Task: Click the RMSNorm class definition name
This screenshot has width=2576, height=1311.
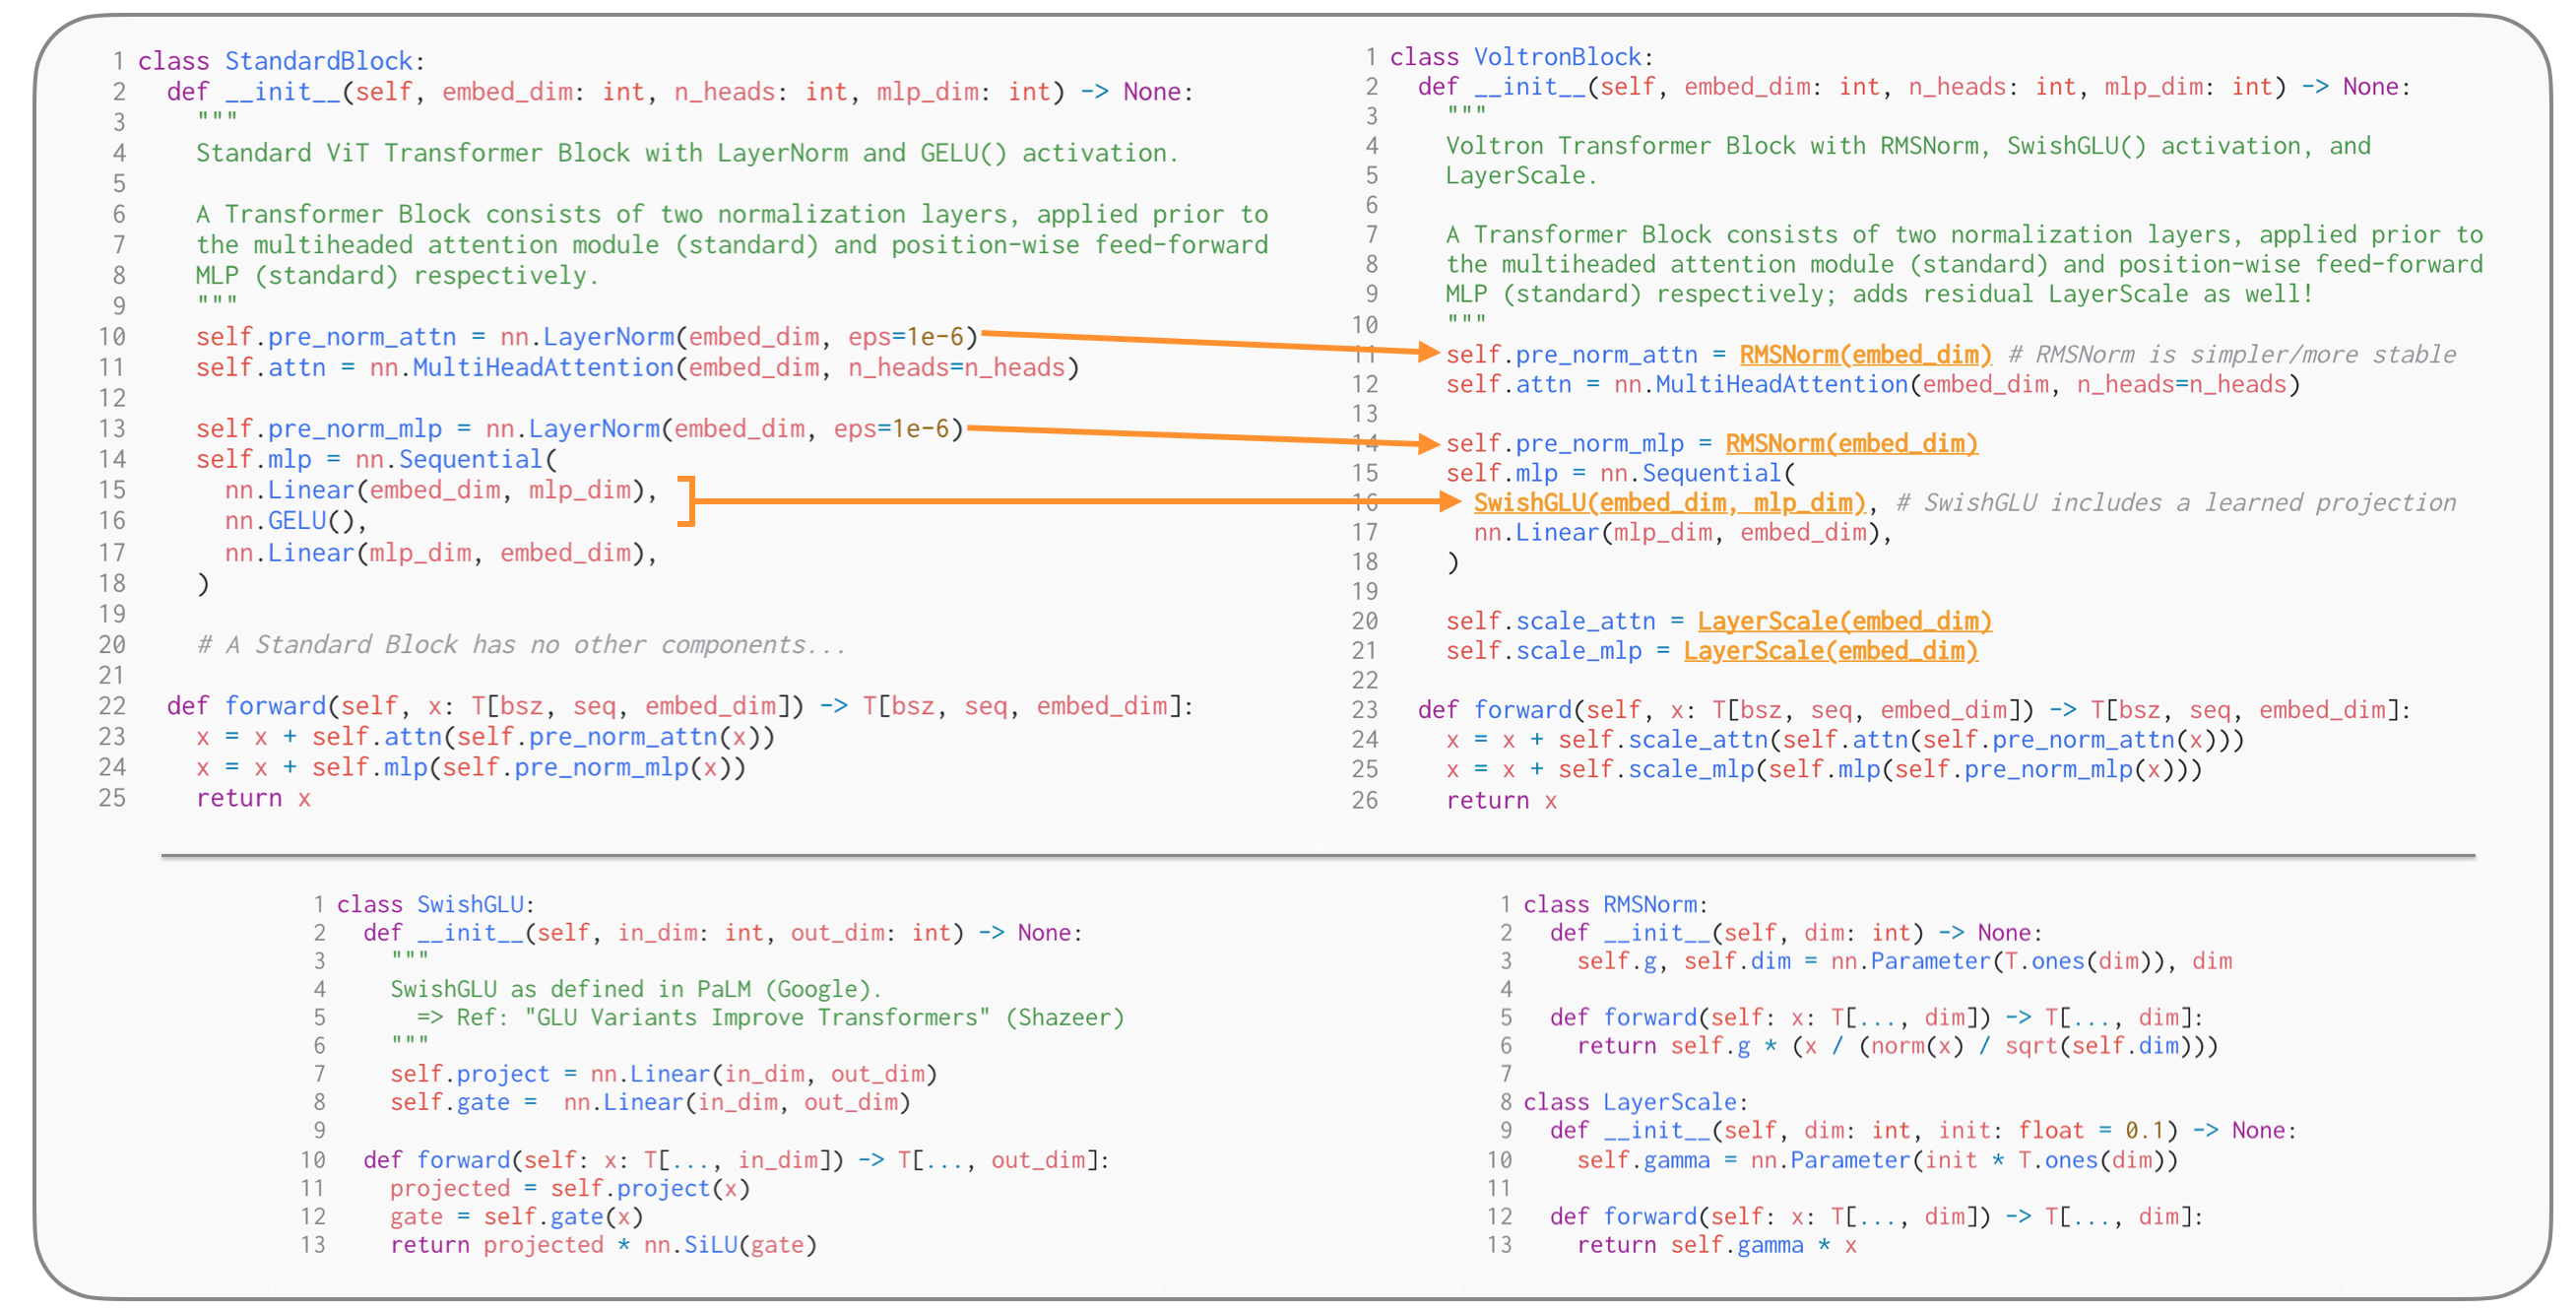Action: click(x=1649, y=905)
